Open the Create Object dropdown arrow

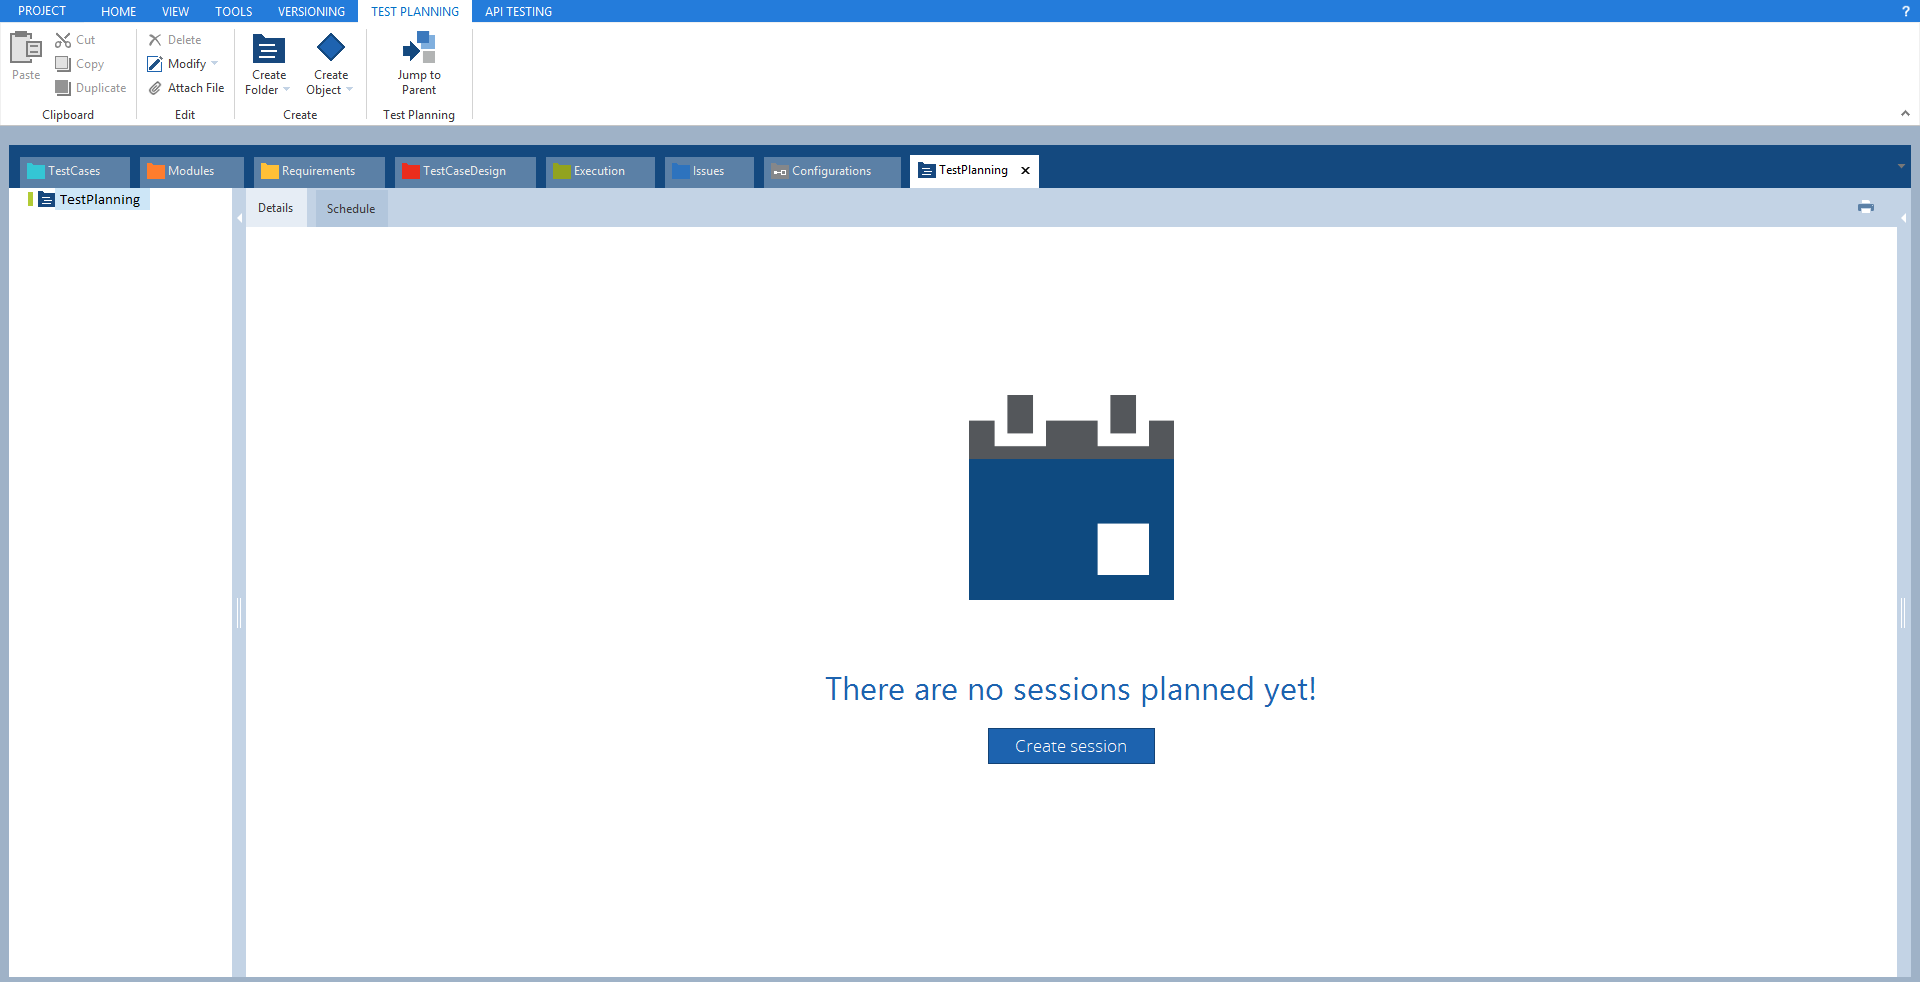[349, 90]
